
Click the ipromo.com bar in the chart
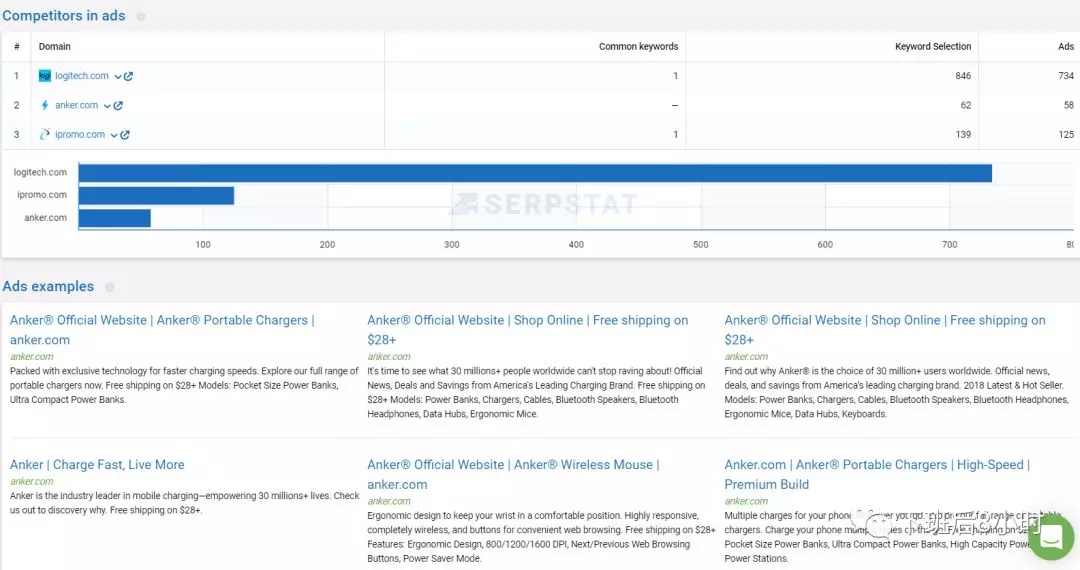(x=156, y=195)
